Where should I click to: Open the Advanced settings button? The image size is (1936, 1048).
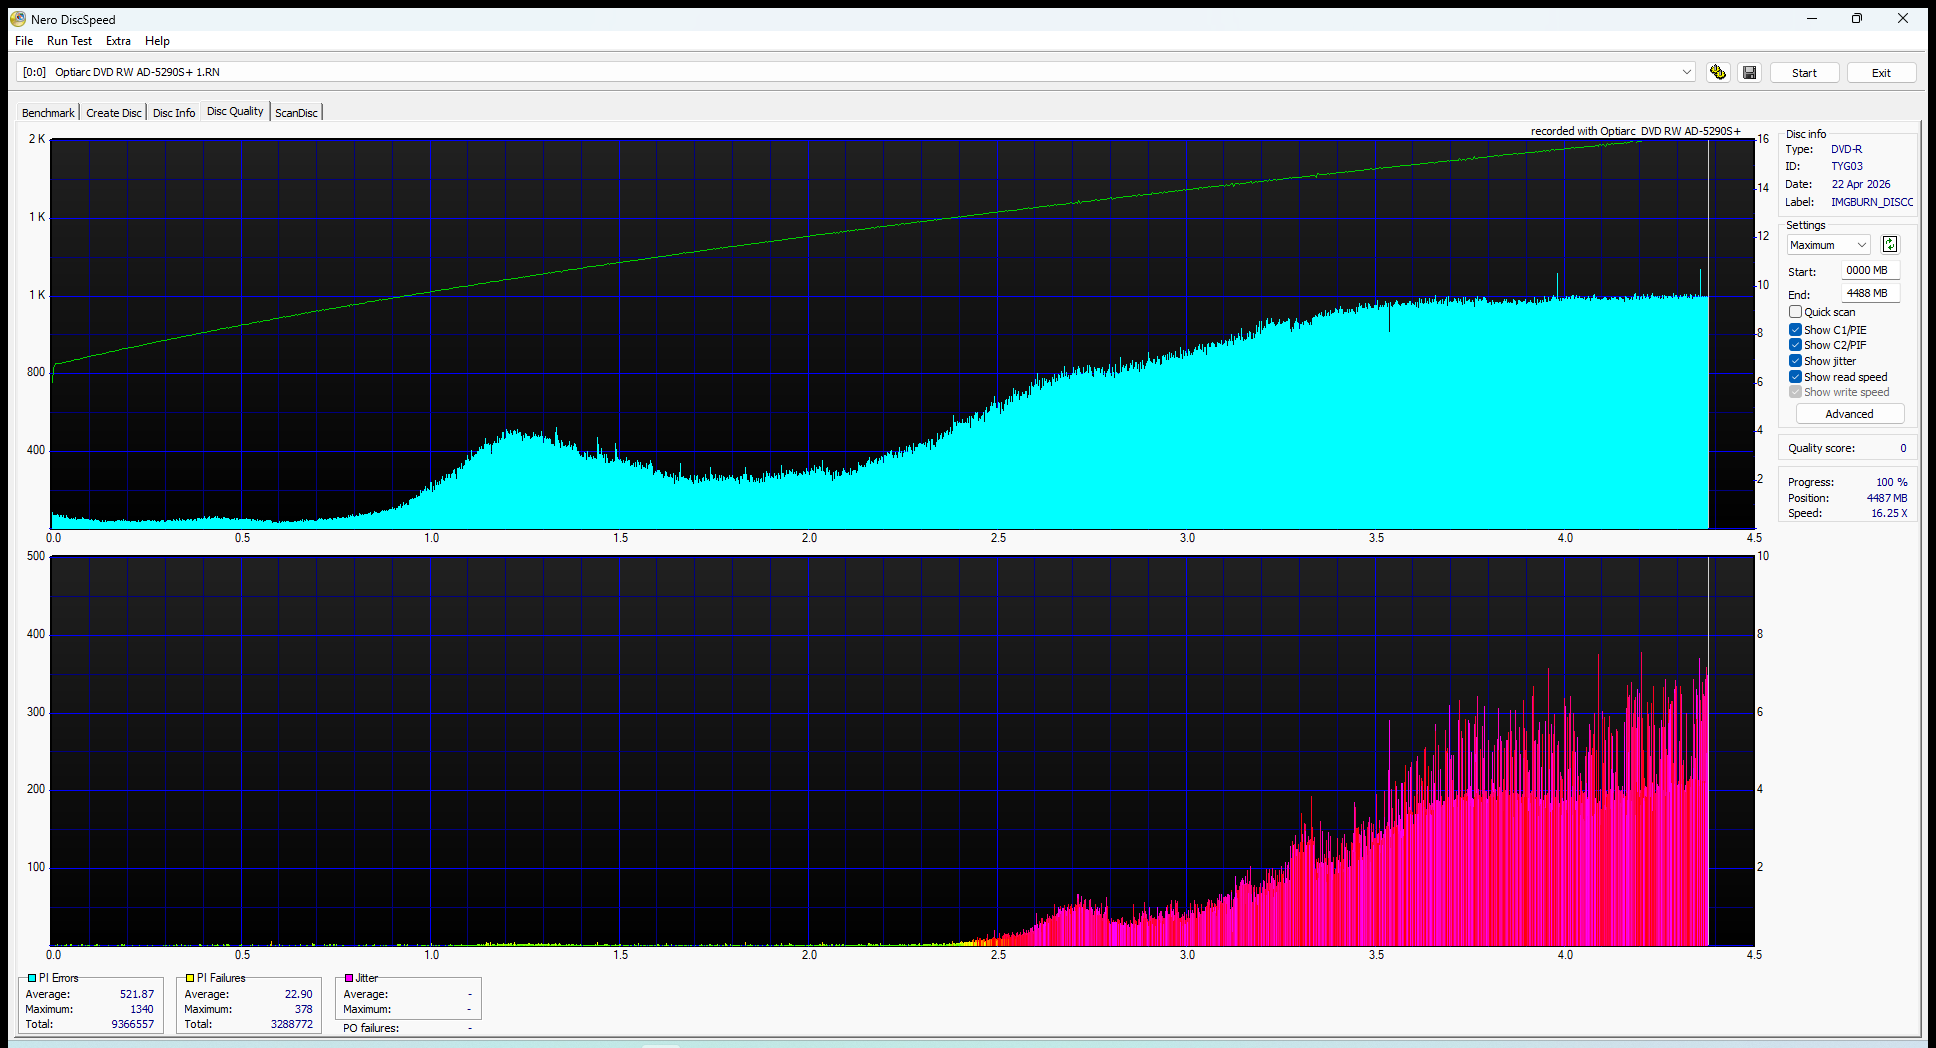(x=1849, y=414)
